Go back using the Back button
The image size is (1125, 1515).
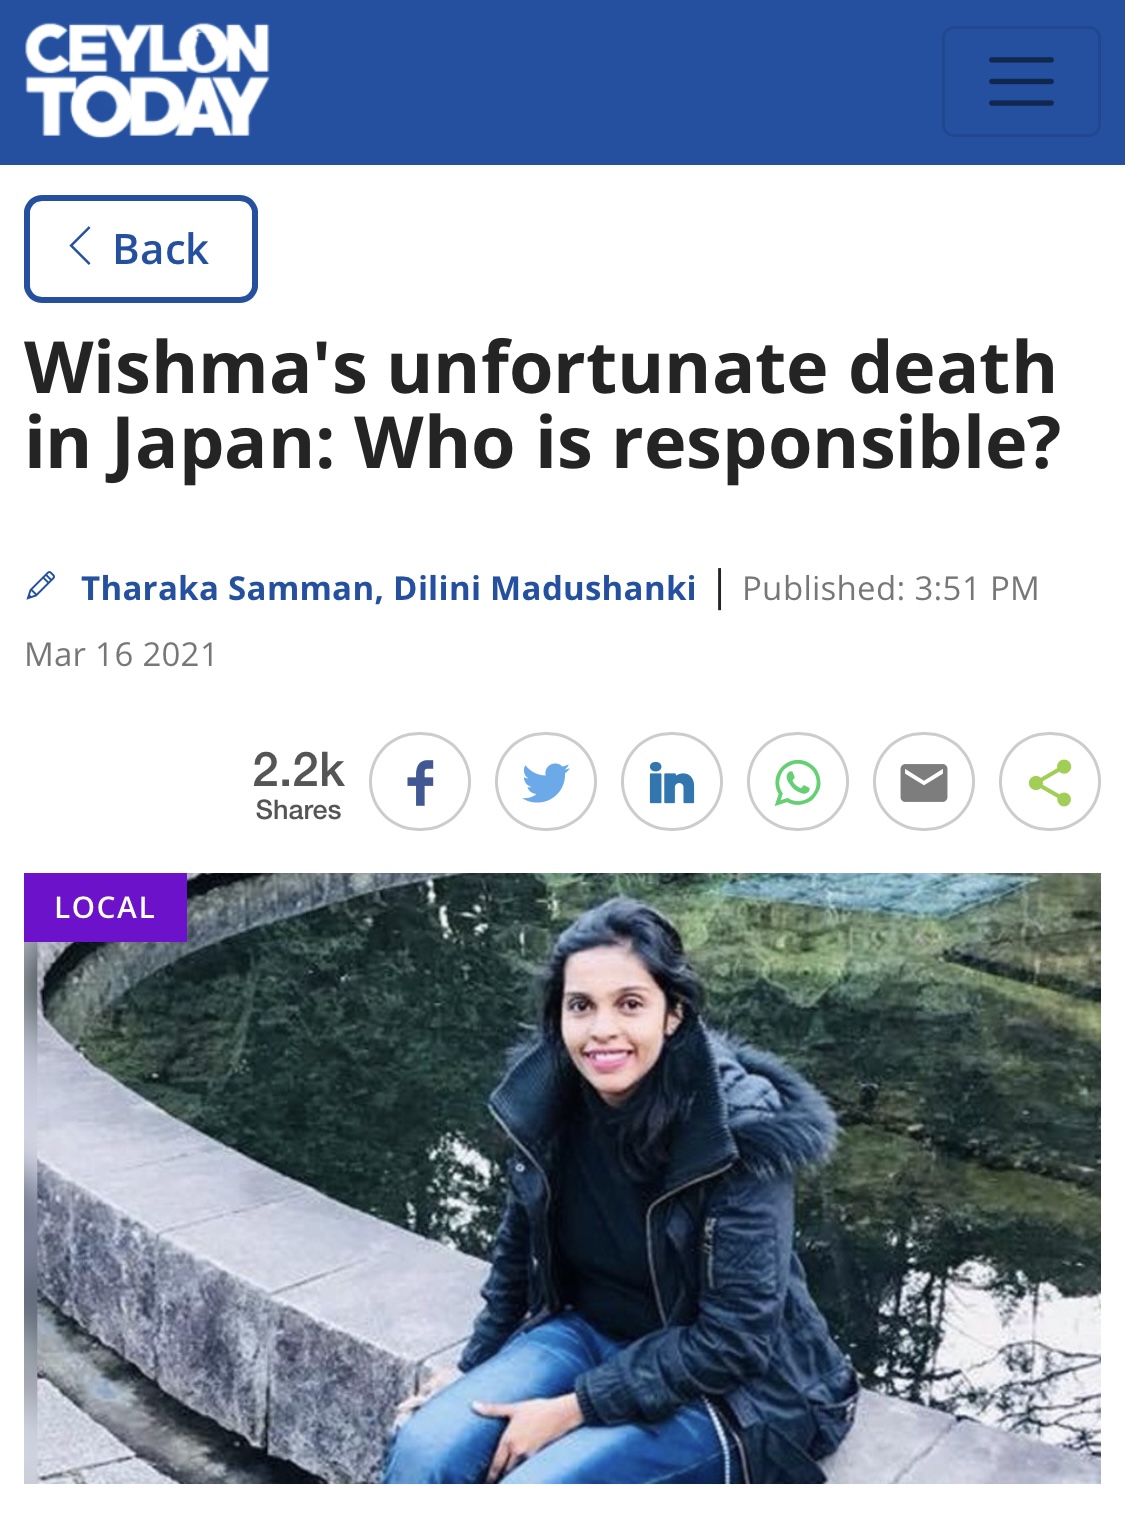[x=141, y=249]
